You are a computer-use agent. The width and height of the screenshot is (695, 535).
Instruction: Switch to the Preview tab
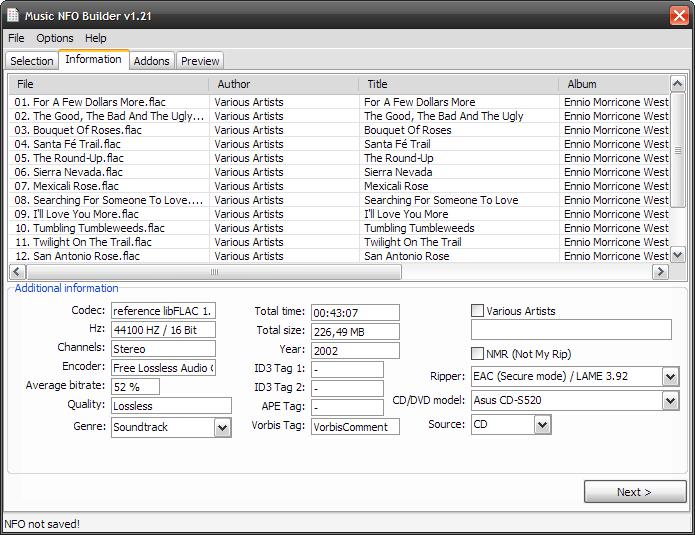(x=200, y=61)
